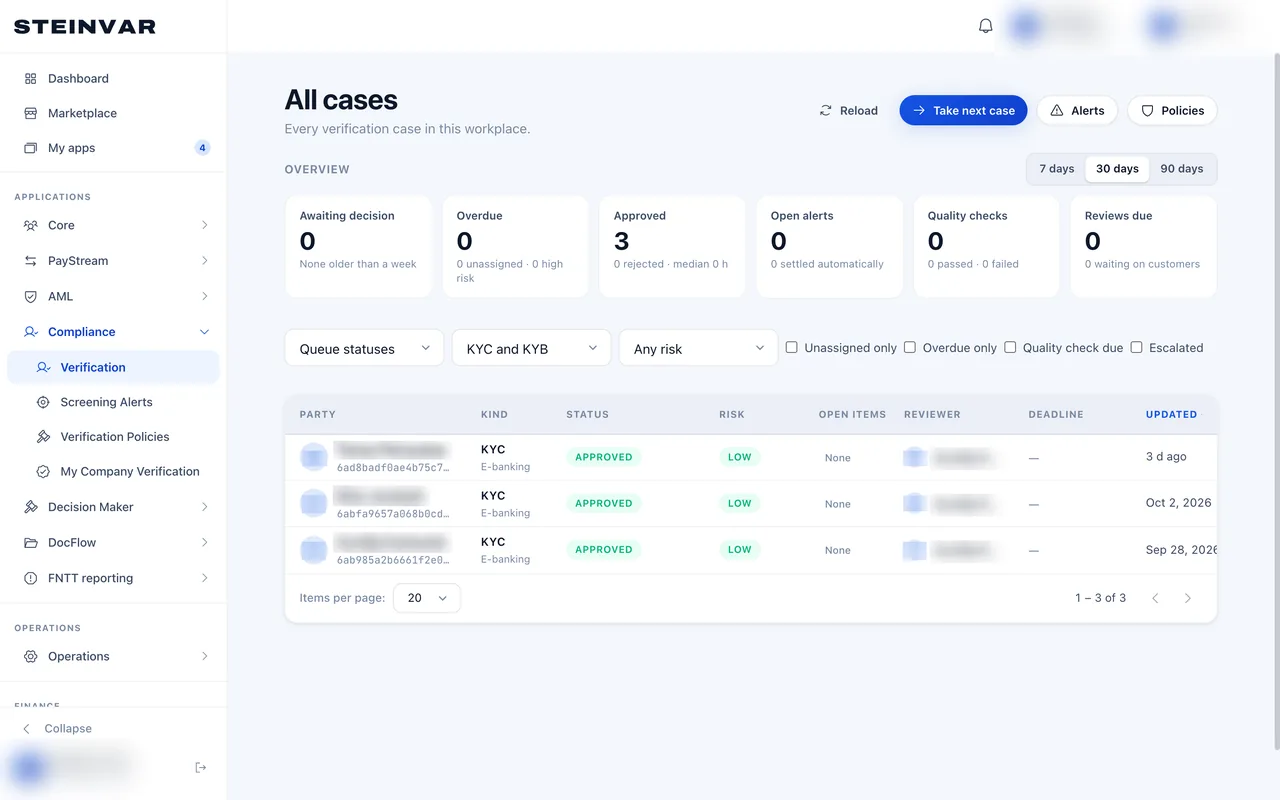Image resolution: width=1280 pixels, height=800 pixels.
Task: Click the DocFlow folder icon
Action: click(x=30, y=542)
